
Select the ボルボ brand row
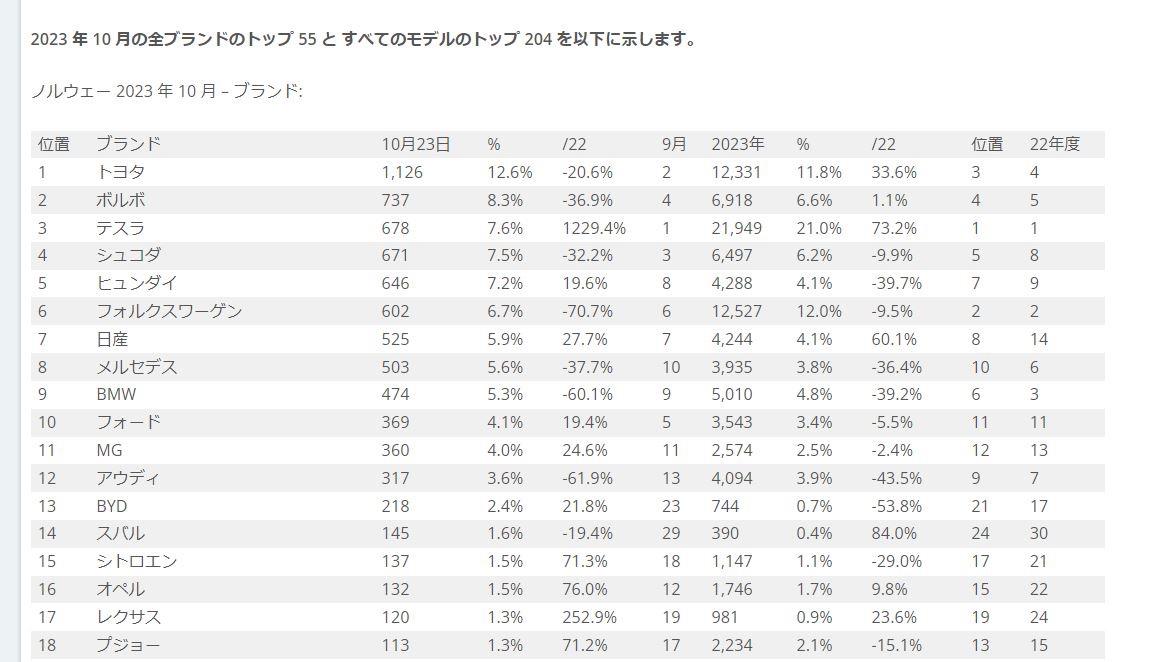(x=568, y=200)
